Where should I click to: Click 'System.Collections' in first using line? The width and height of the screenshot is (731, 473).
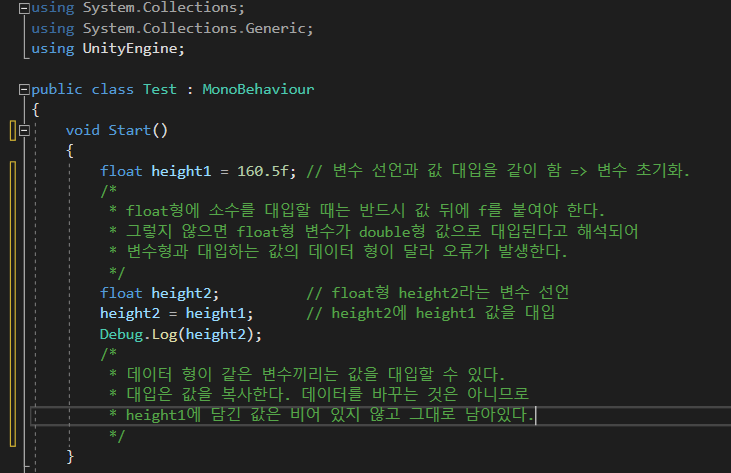160,8
